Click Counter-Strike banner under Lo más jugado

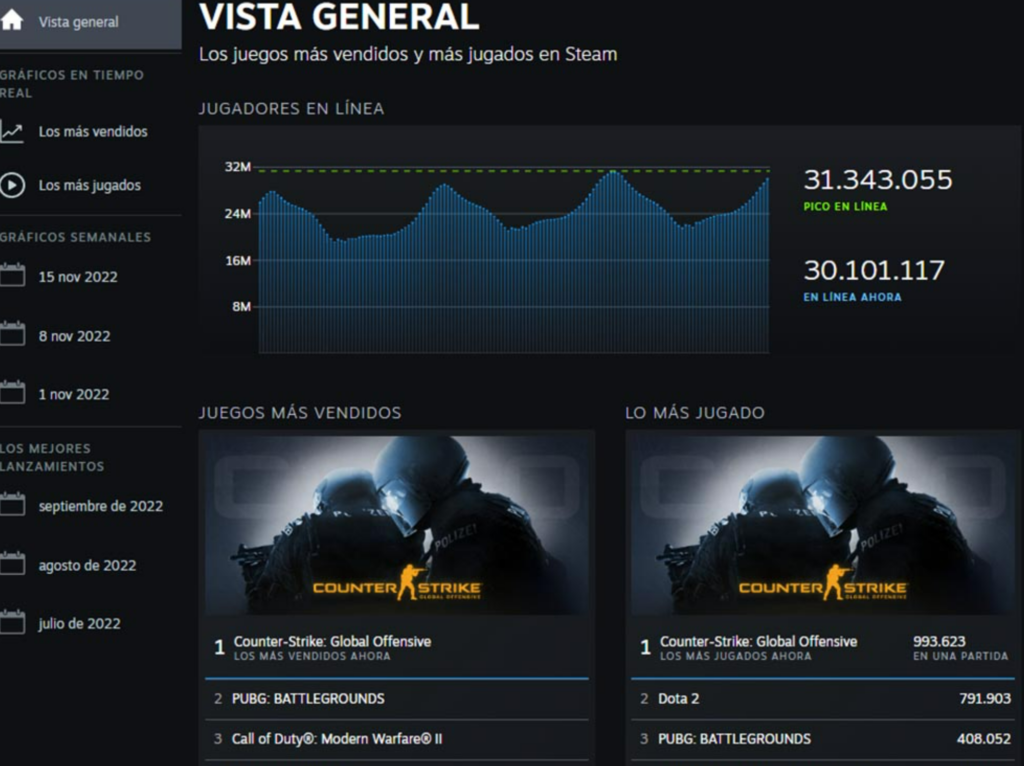click(822, 524)
